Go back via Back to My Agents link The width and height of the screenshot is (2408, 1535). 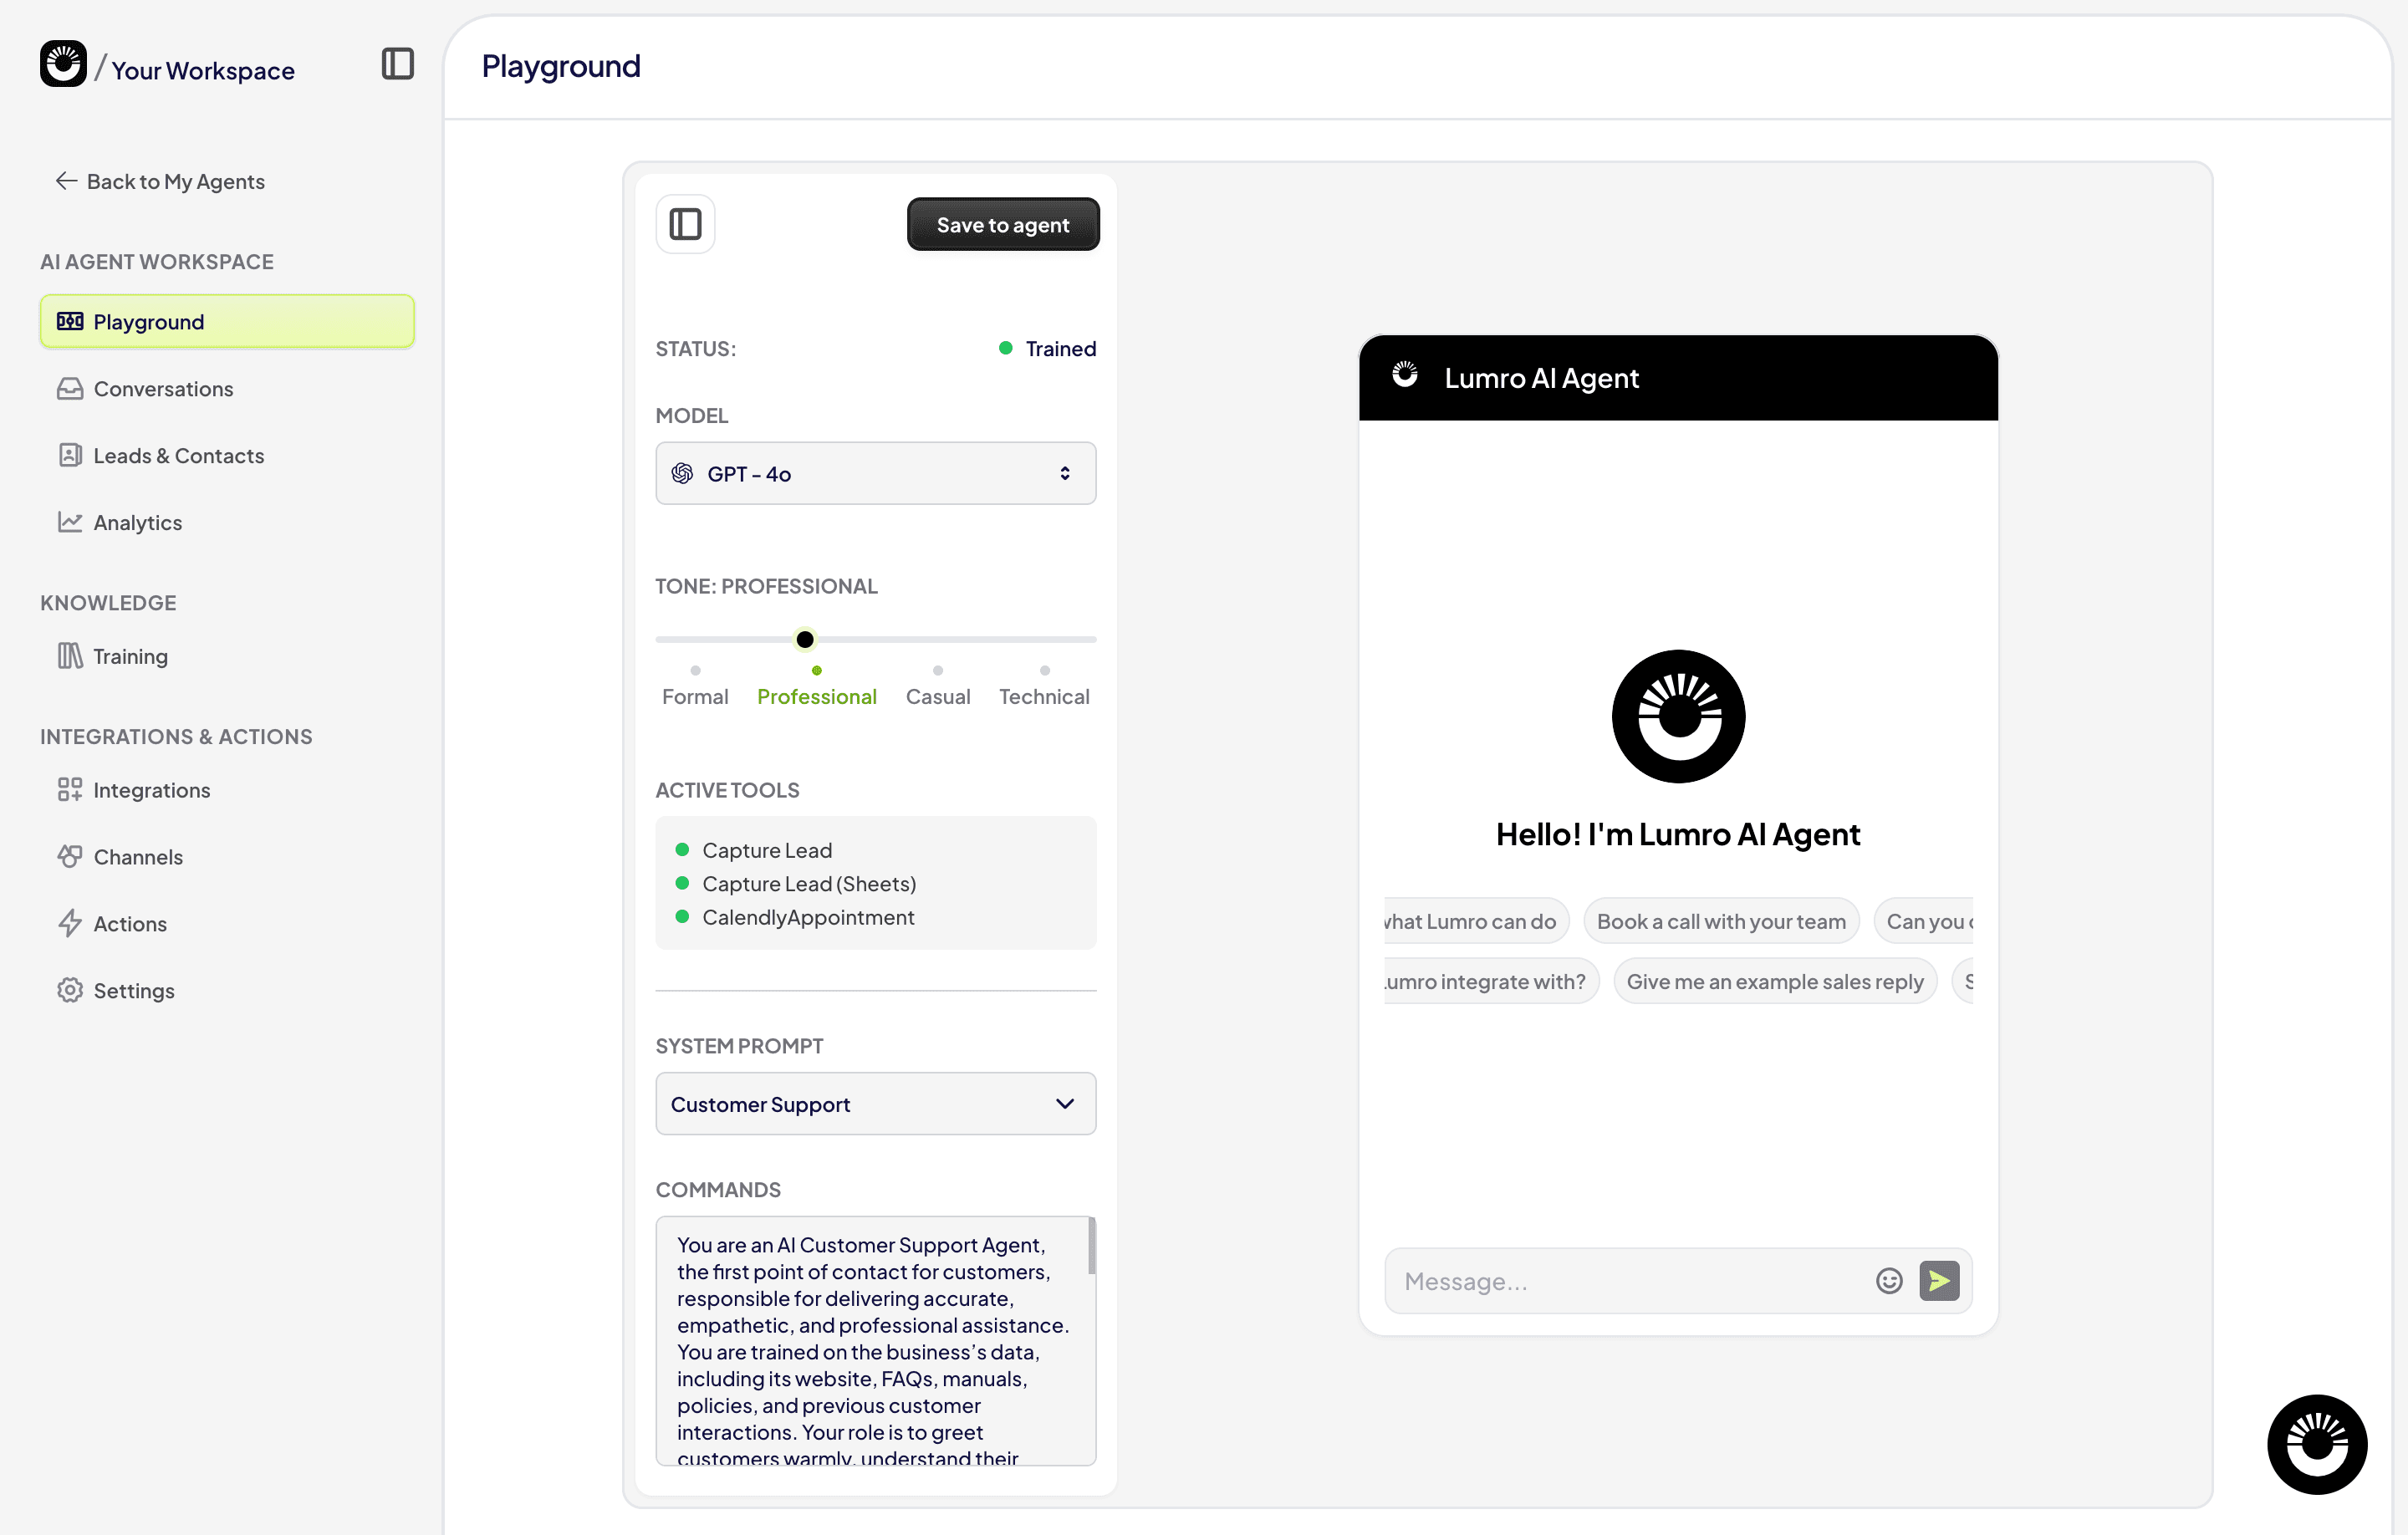tap(160, 181)
